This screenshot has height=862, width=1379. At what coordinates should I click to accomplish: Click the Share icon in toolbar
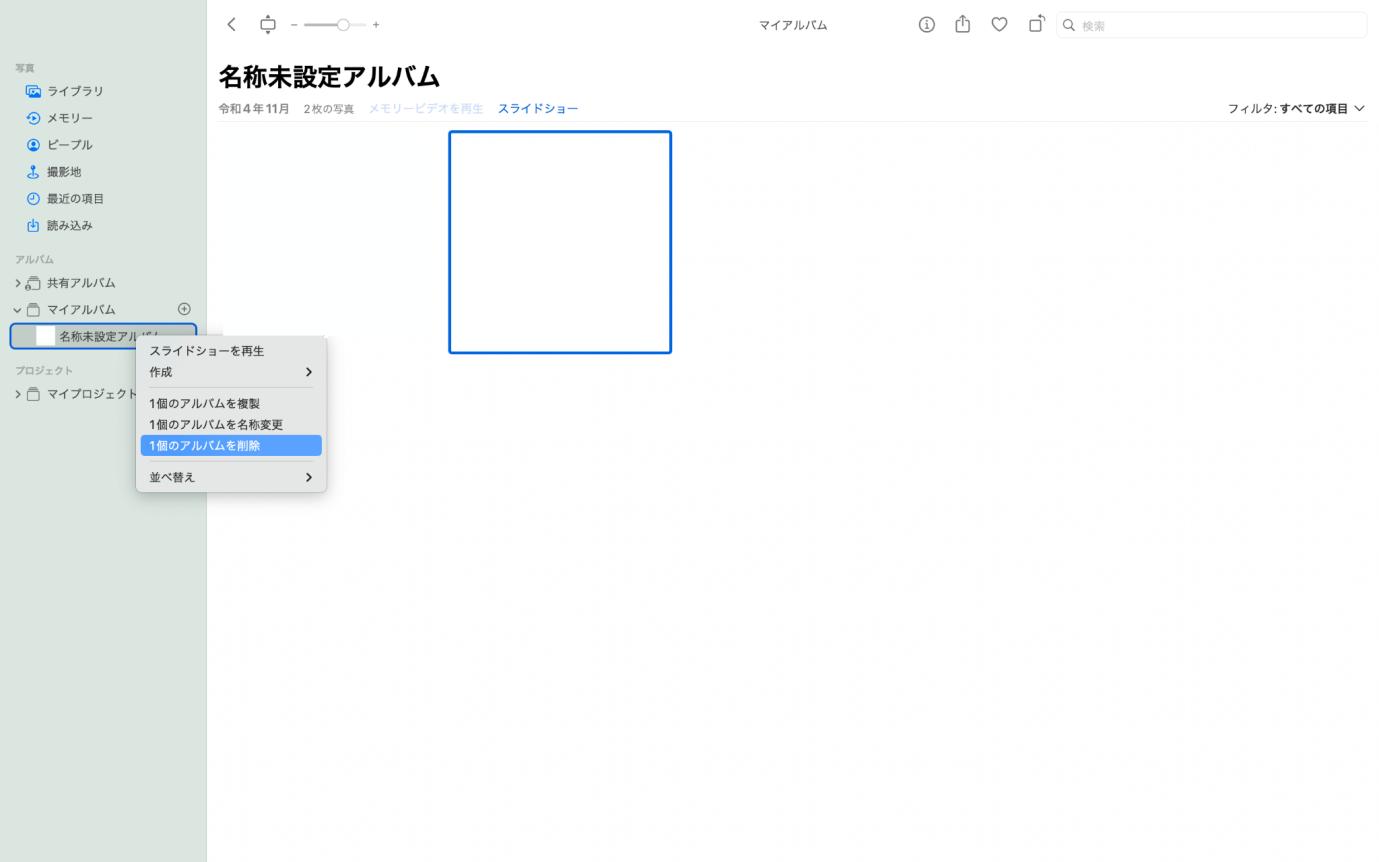pos(962,24)
